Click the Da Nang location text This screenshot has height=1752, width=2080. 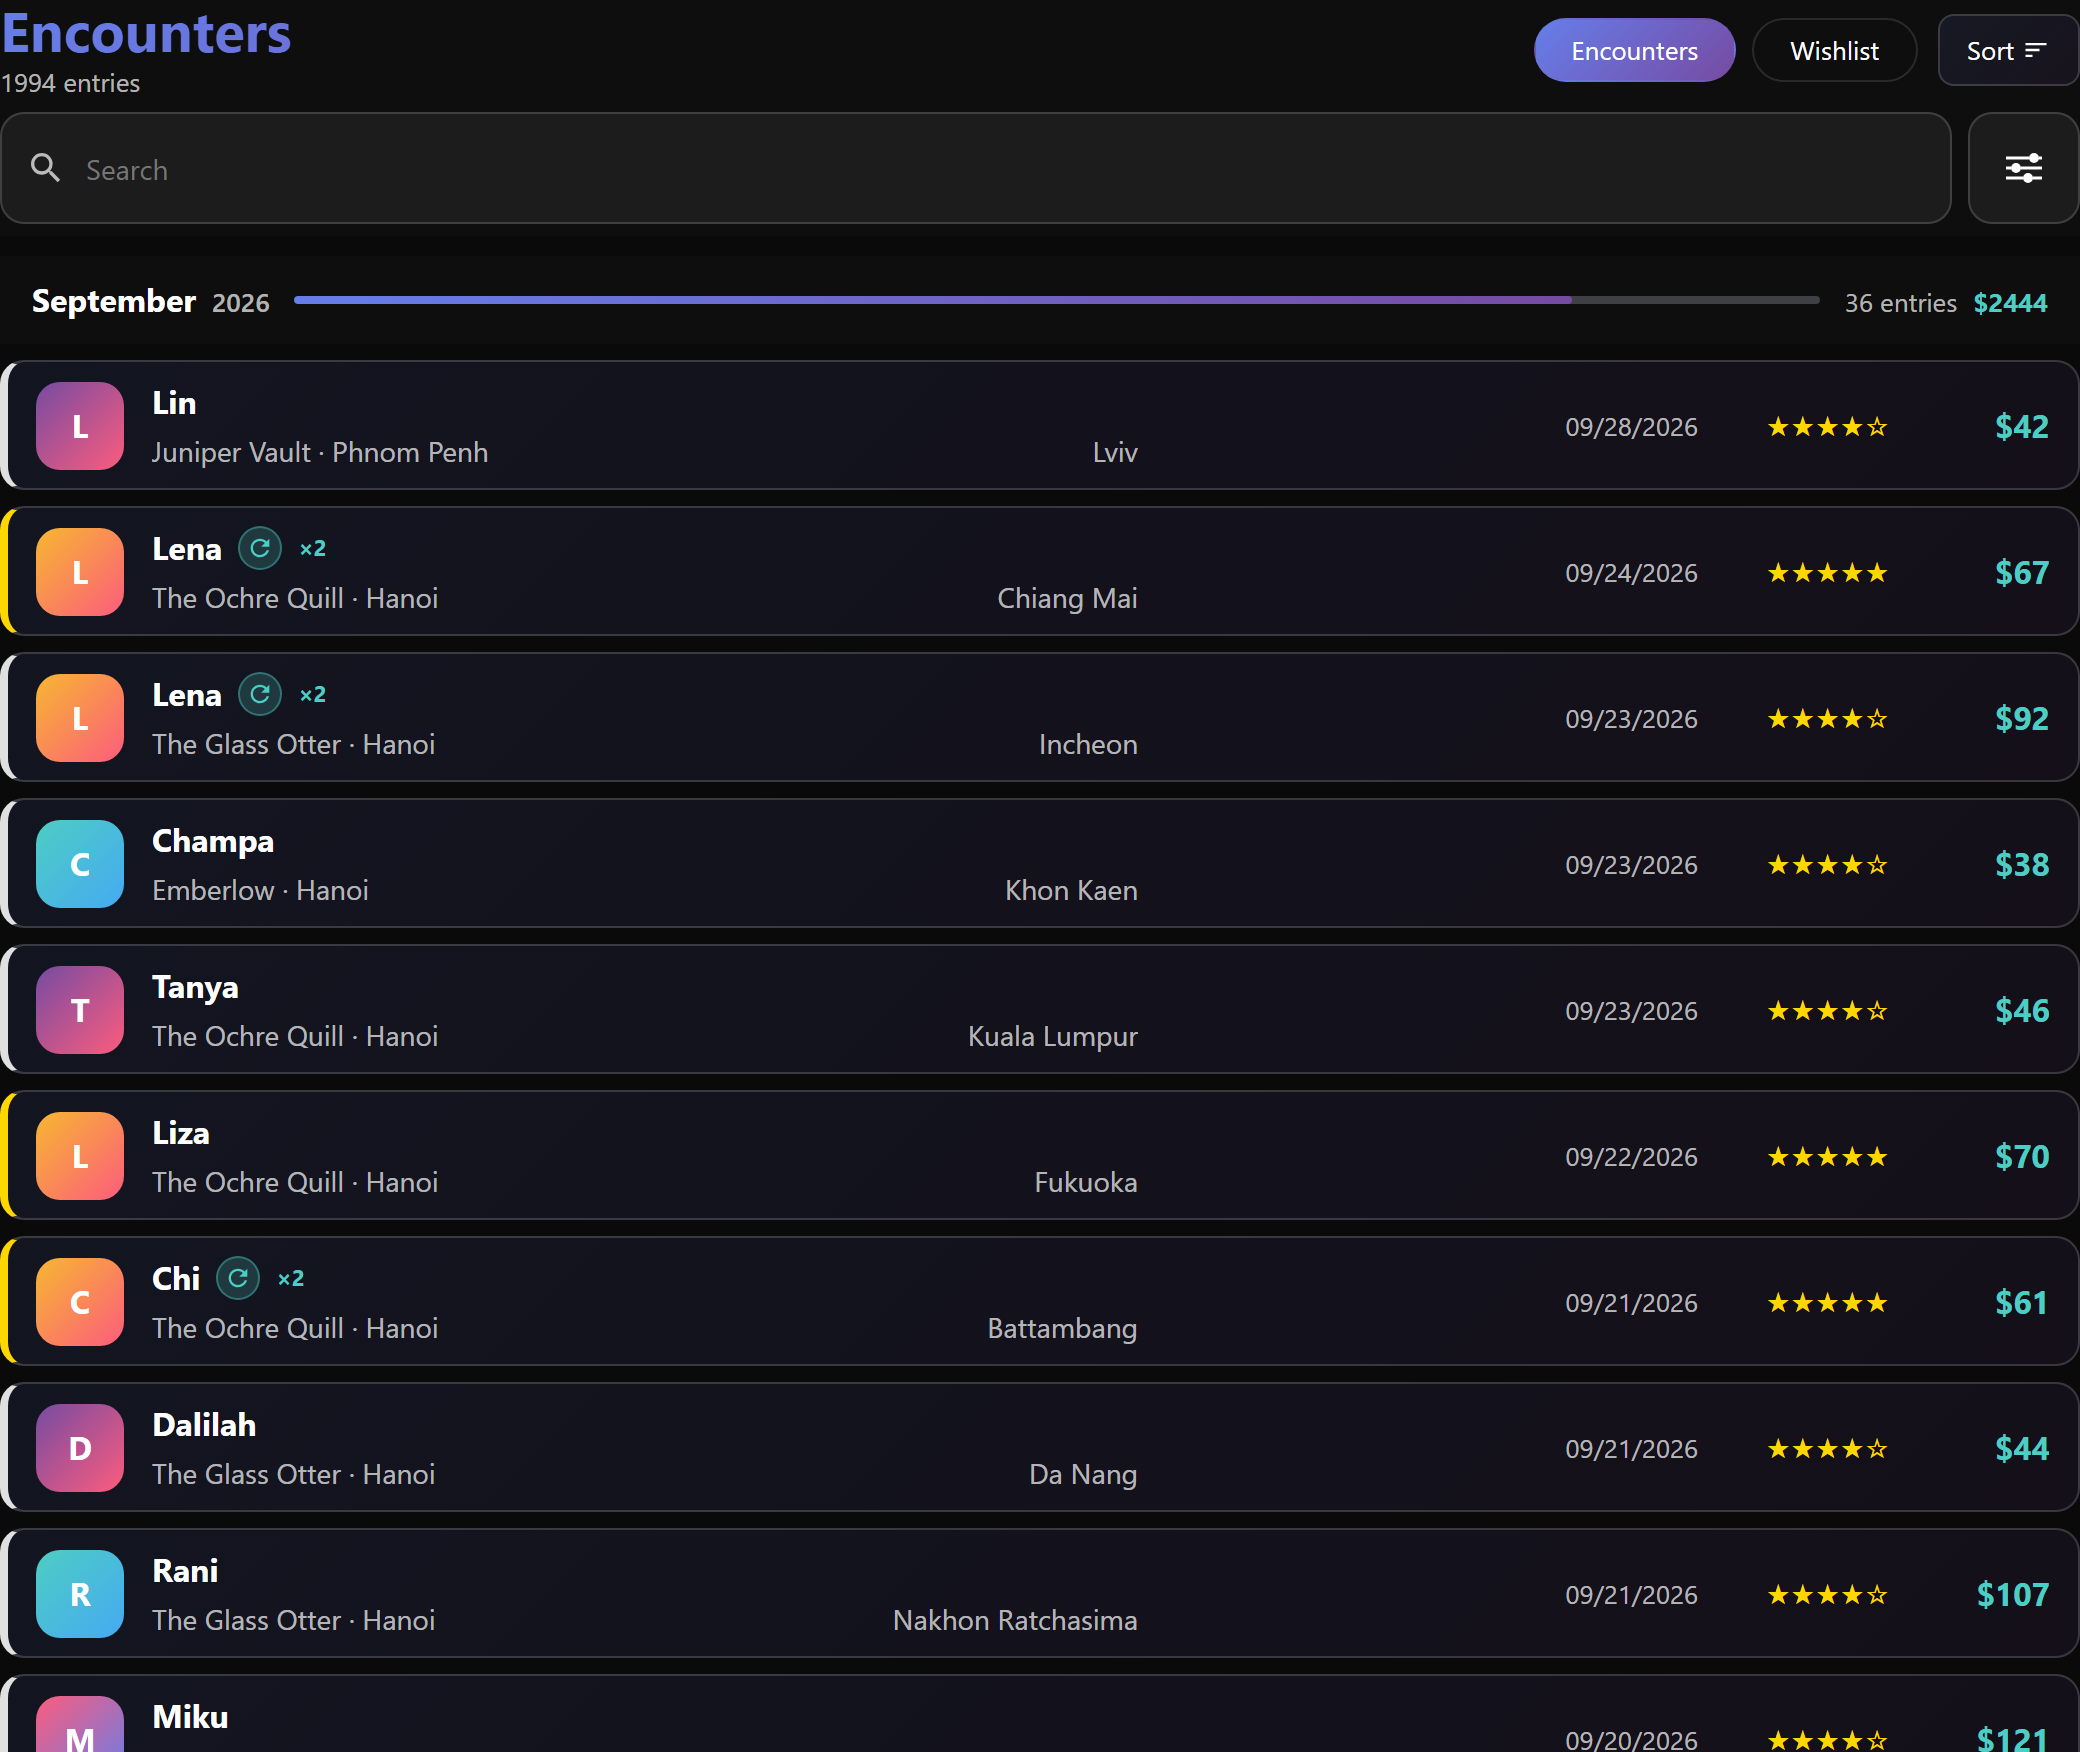point(1083,1474)
